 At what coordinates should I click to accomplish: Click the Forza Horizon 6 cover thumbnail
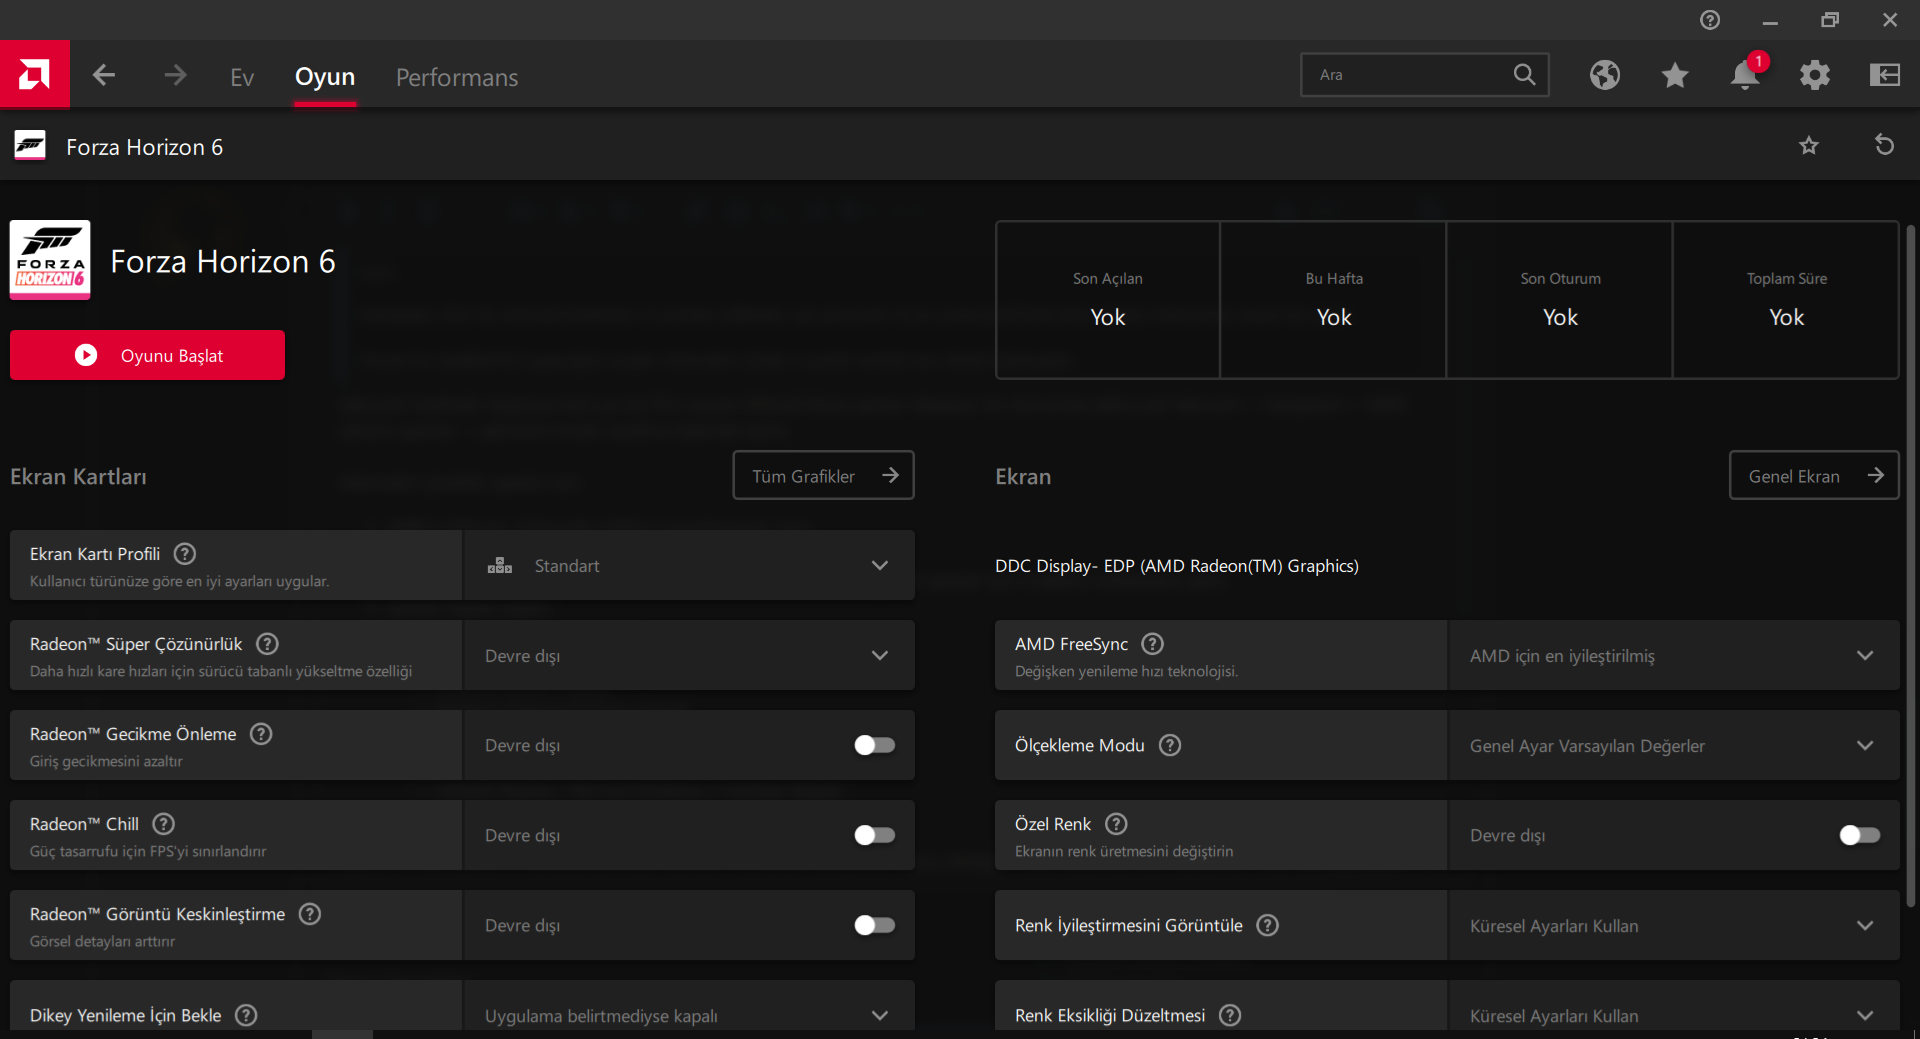pyautogui.click(x=50, y=260)
